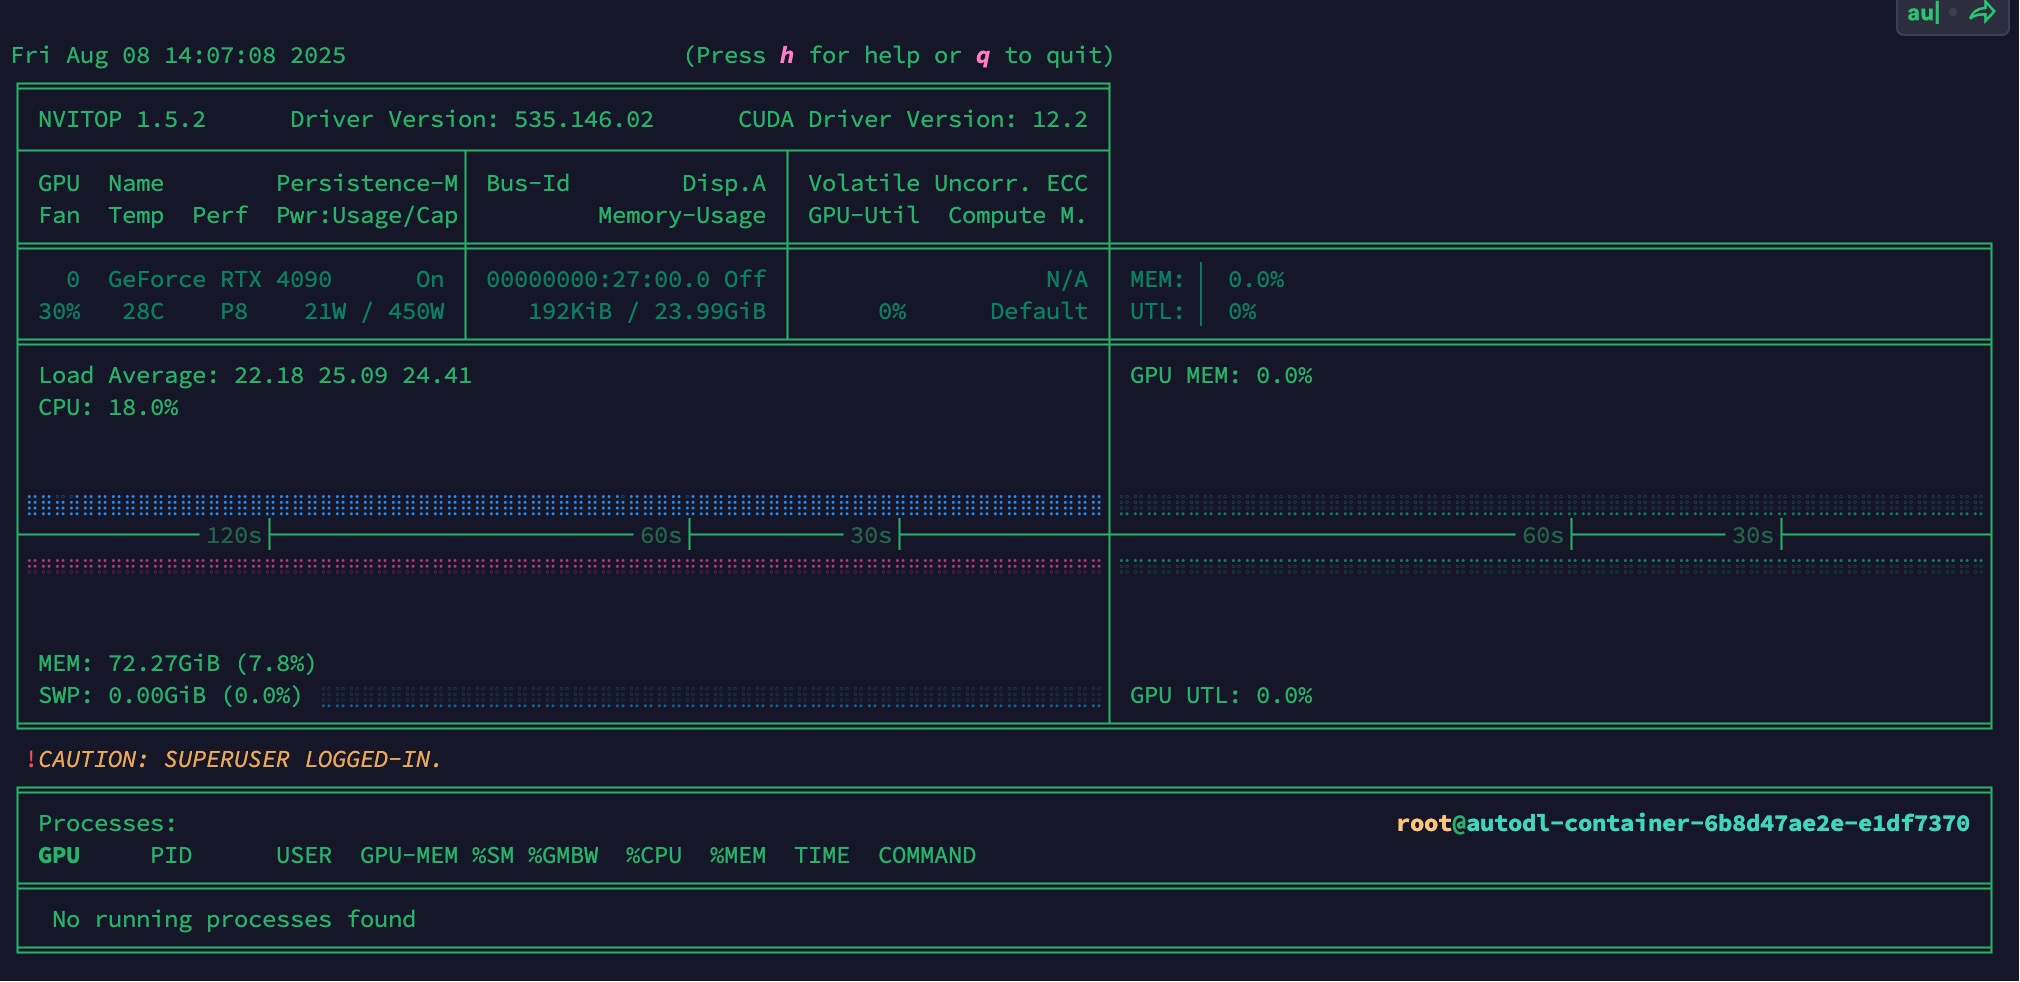This screenshot has height=982, width=2020.
Task: Click the 'au' label beside the share arrow
Action: (x=1920, y=13)
